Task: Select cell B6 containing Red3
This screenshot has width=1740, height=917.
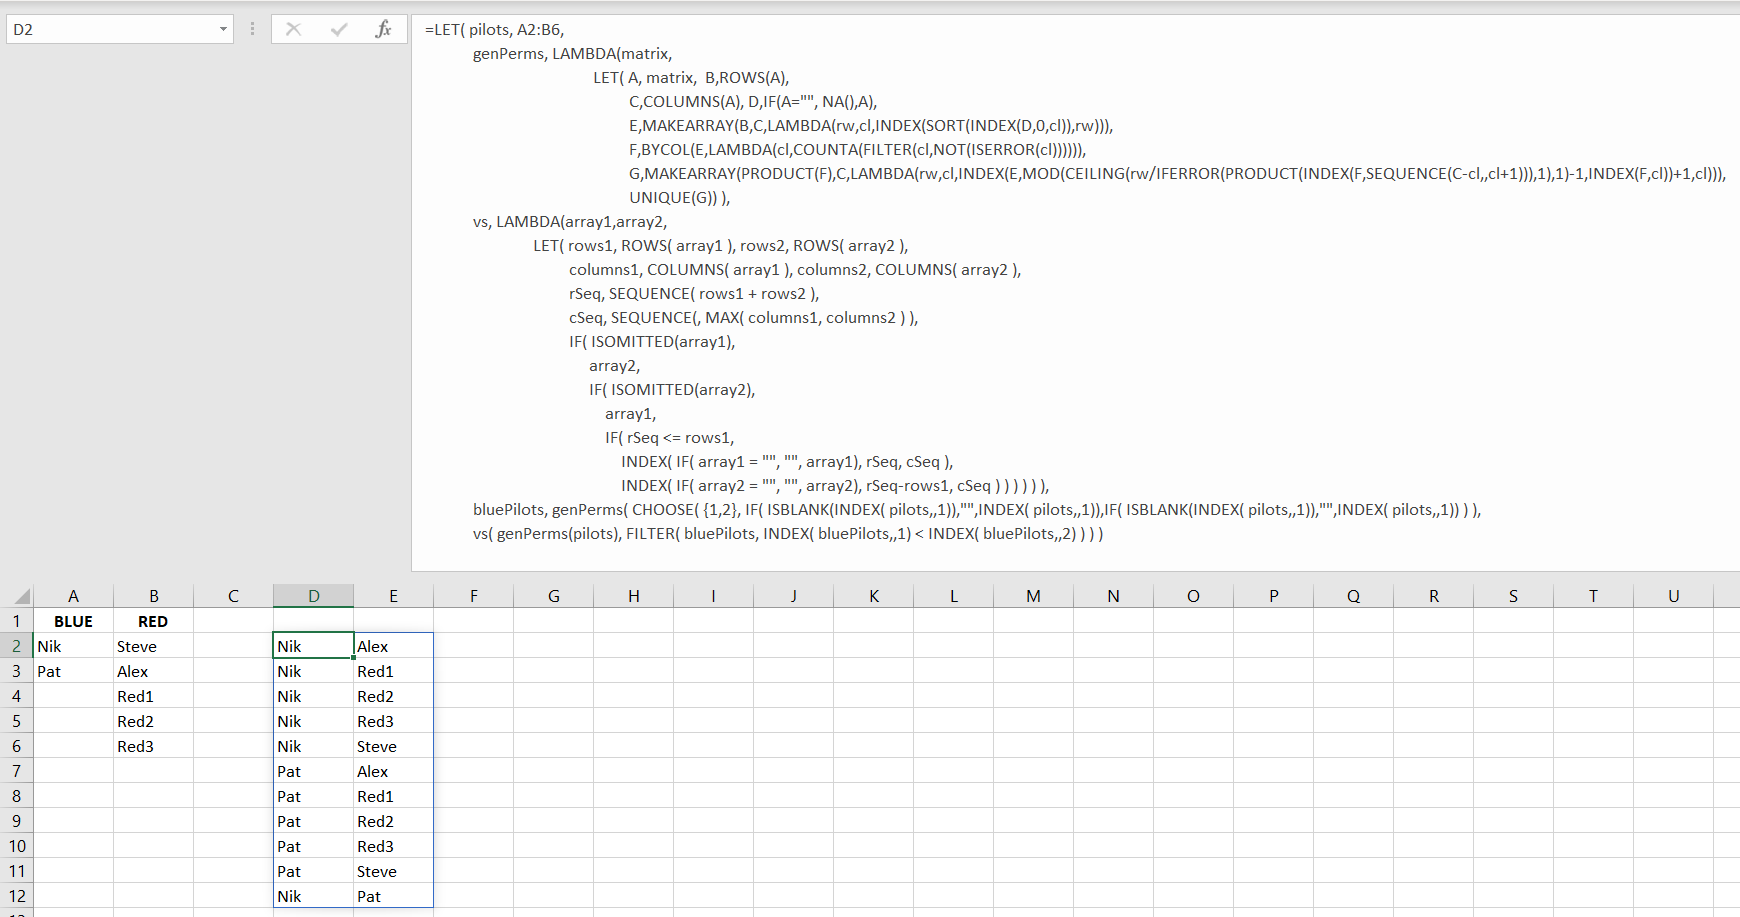Action: point(153,746)
